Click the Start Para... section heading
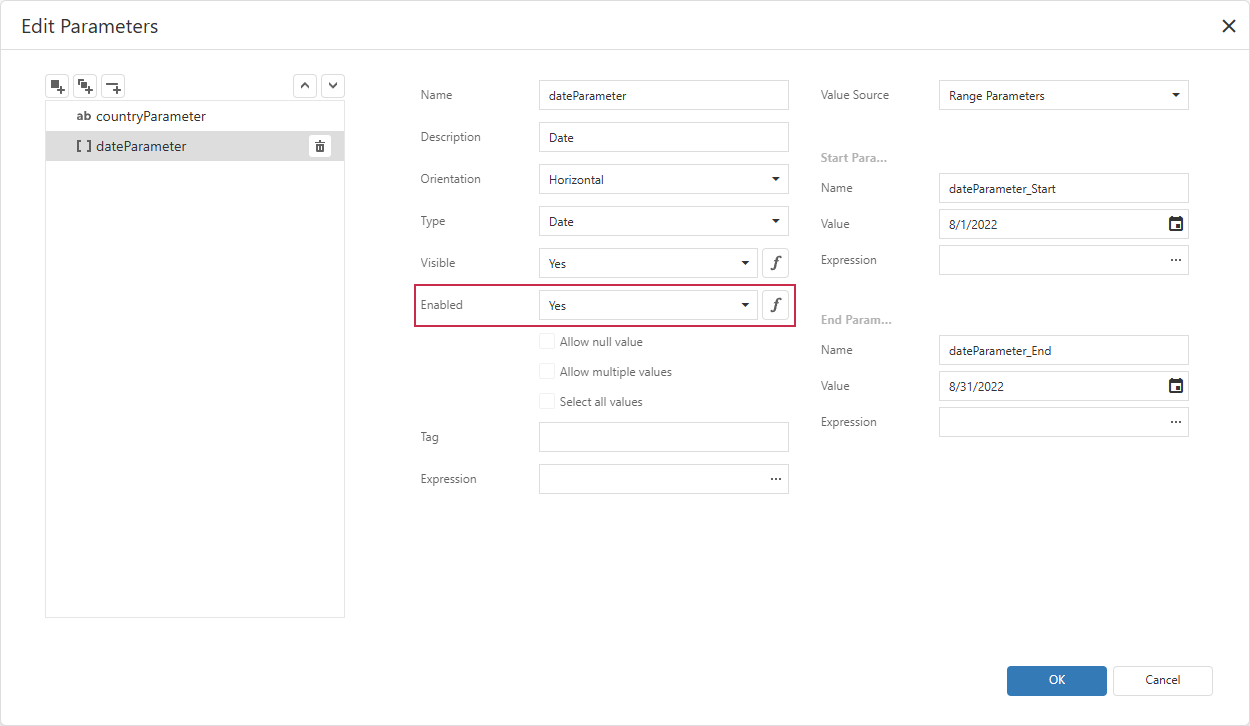Screen dimensions: 1250x726 point(854,158)
